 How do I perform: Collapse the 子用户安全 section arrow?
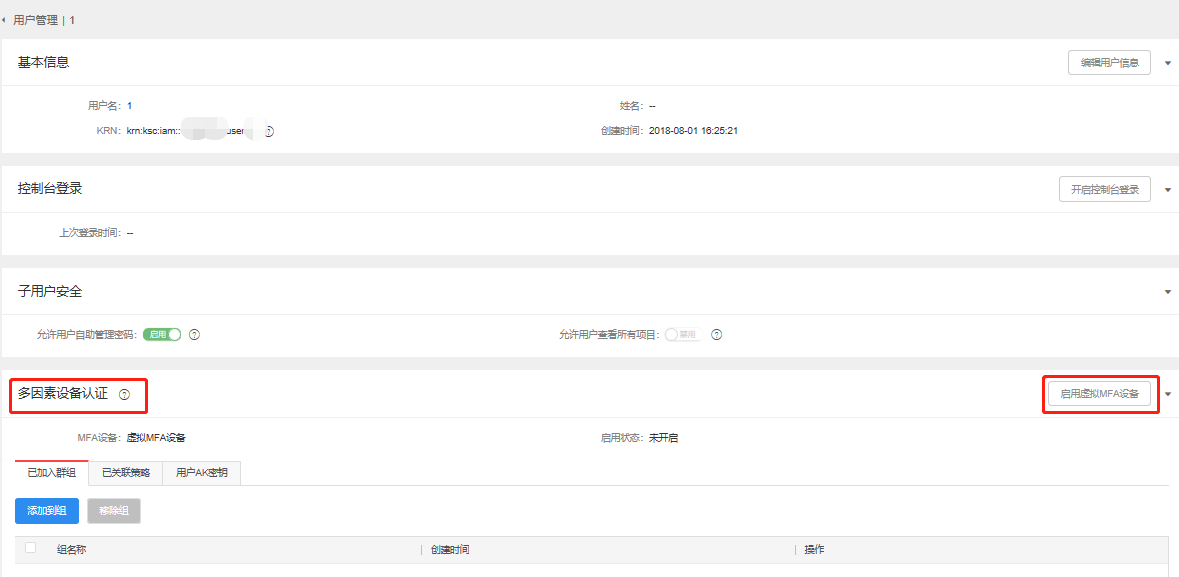[1167, 292]
